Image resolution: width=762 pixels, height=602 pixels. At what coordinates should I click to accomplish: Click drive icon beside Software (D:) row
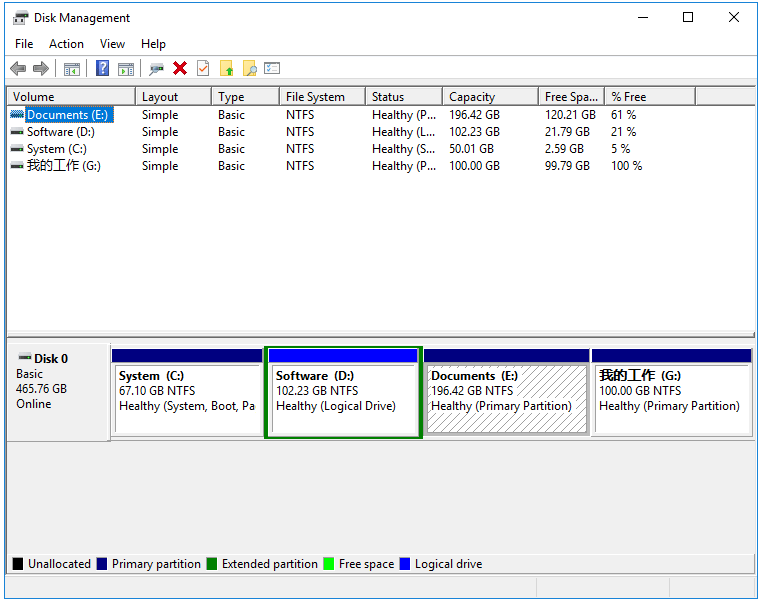pos(17,132)
